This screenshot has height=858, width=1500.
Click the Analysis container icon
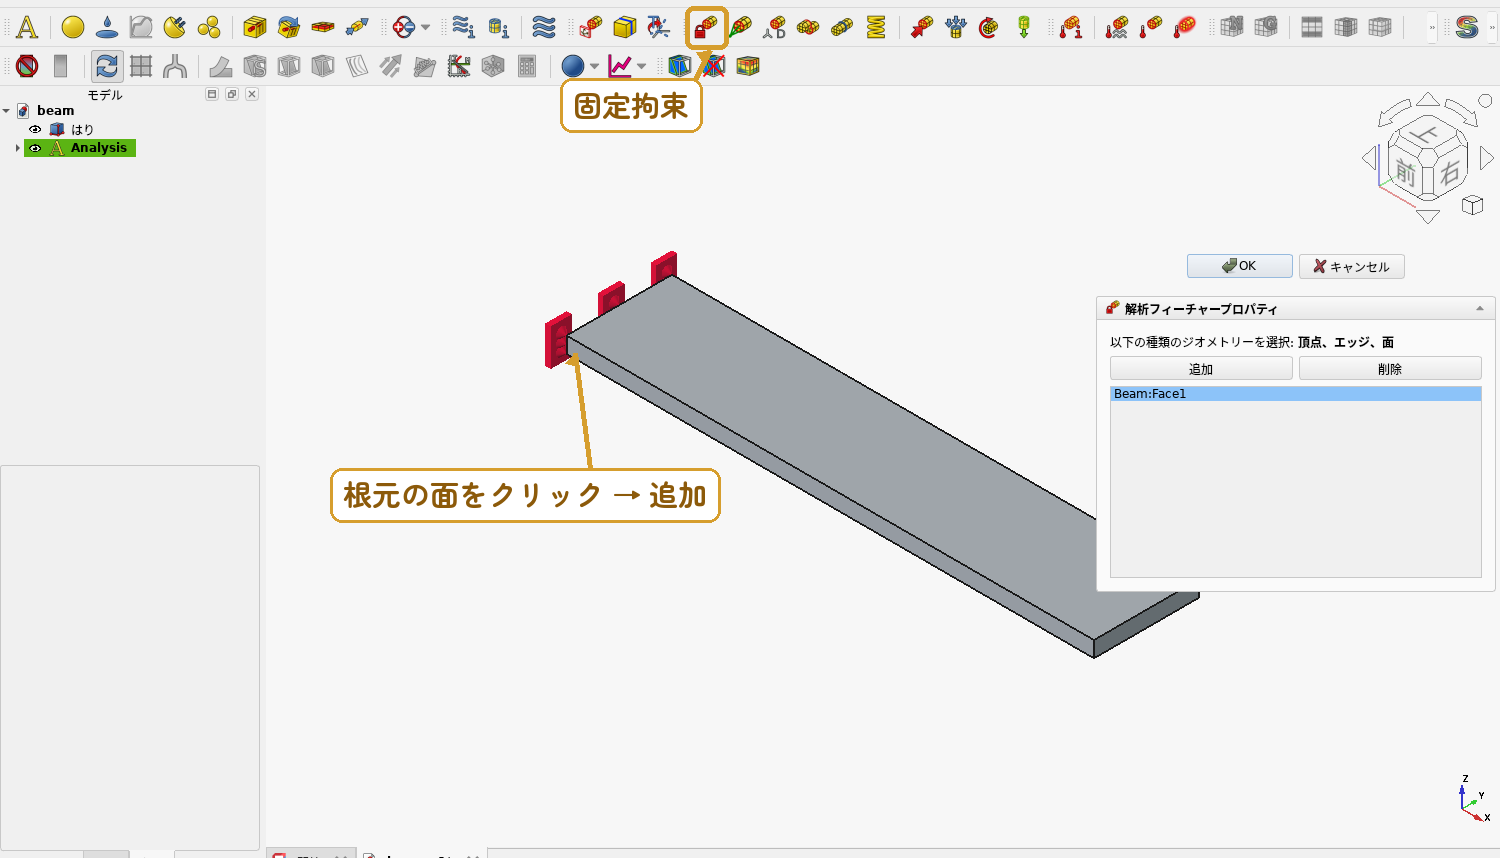27,27
